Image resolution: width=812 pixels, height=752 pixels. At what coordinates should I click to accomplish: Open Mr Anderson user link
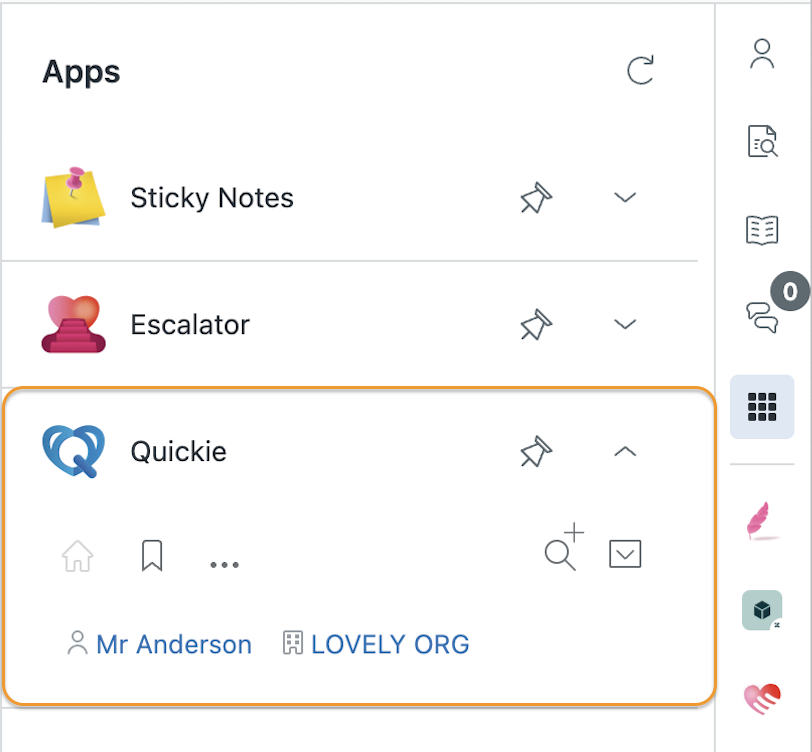(x=160, y=644)
